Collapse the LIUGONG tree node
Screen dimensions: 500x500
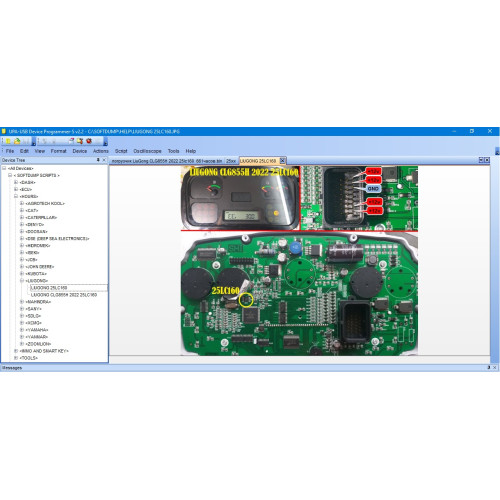[x=22, y=281]
